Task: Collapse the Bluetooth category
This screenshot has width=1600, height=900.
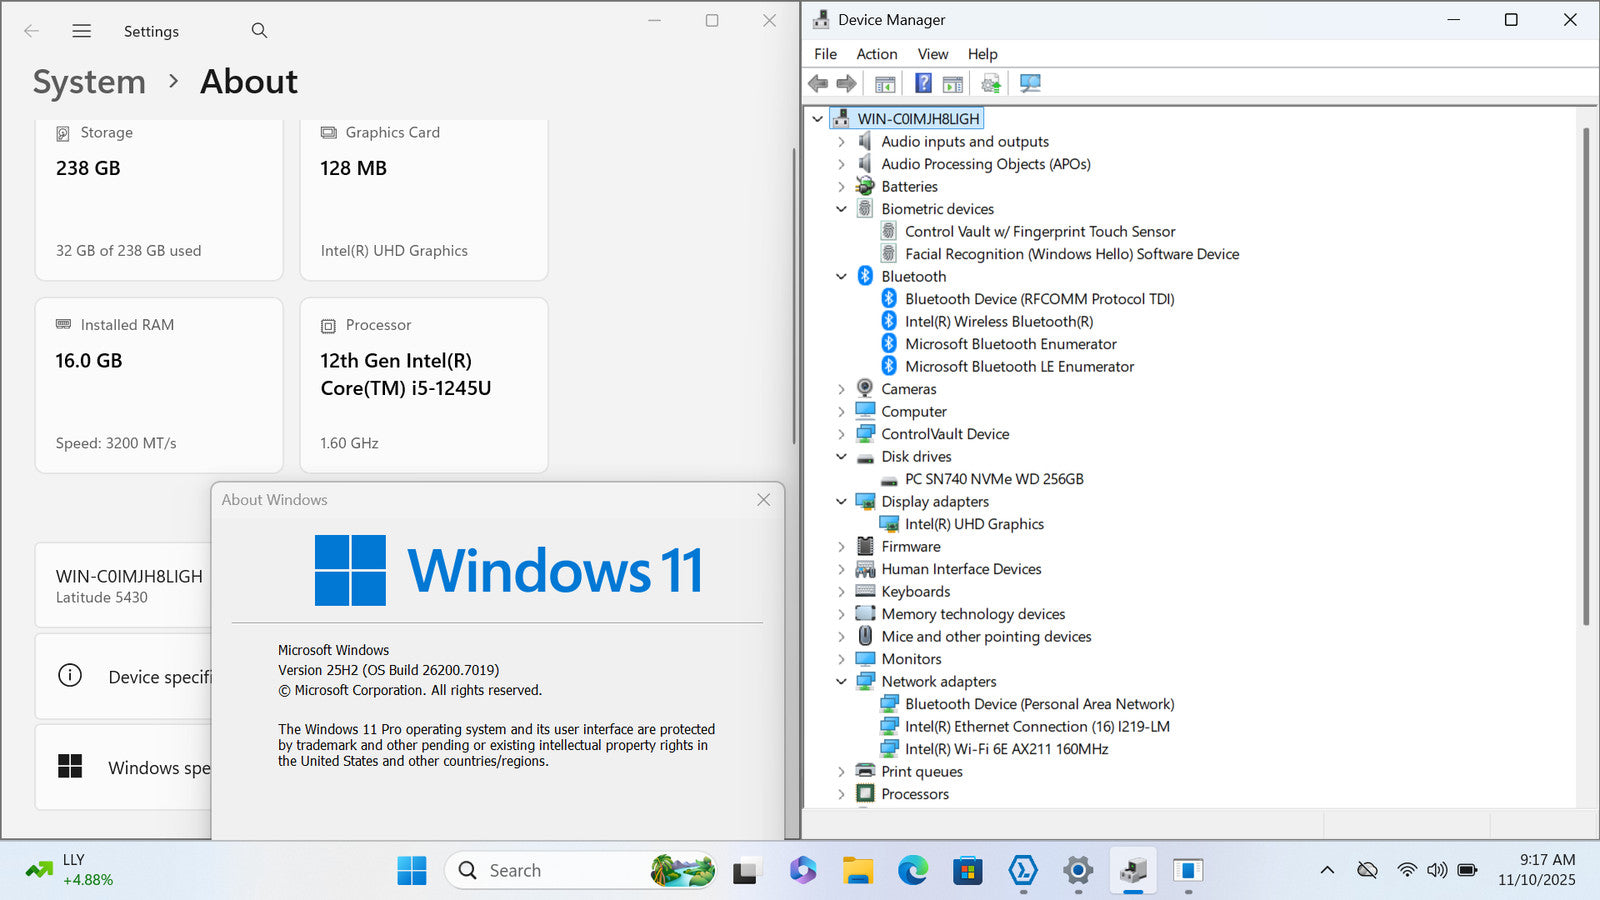Action: (x=841, y=277)
